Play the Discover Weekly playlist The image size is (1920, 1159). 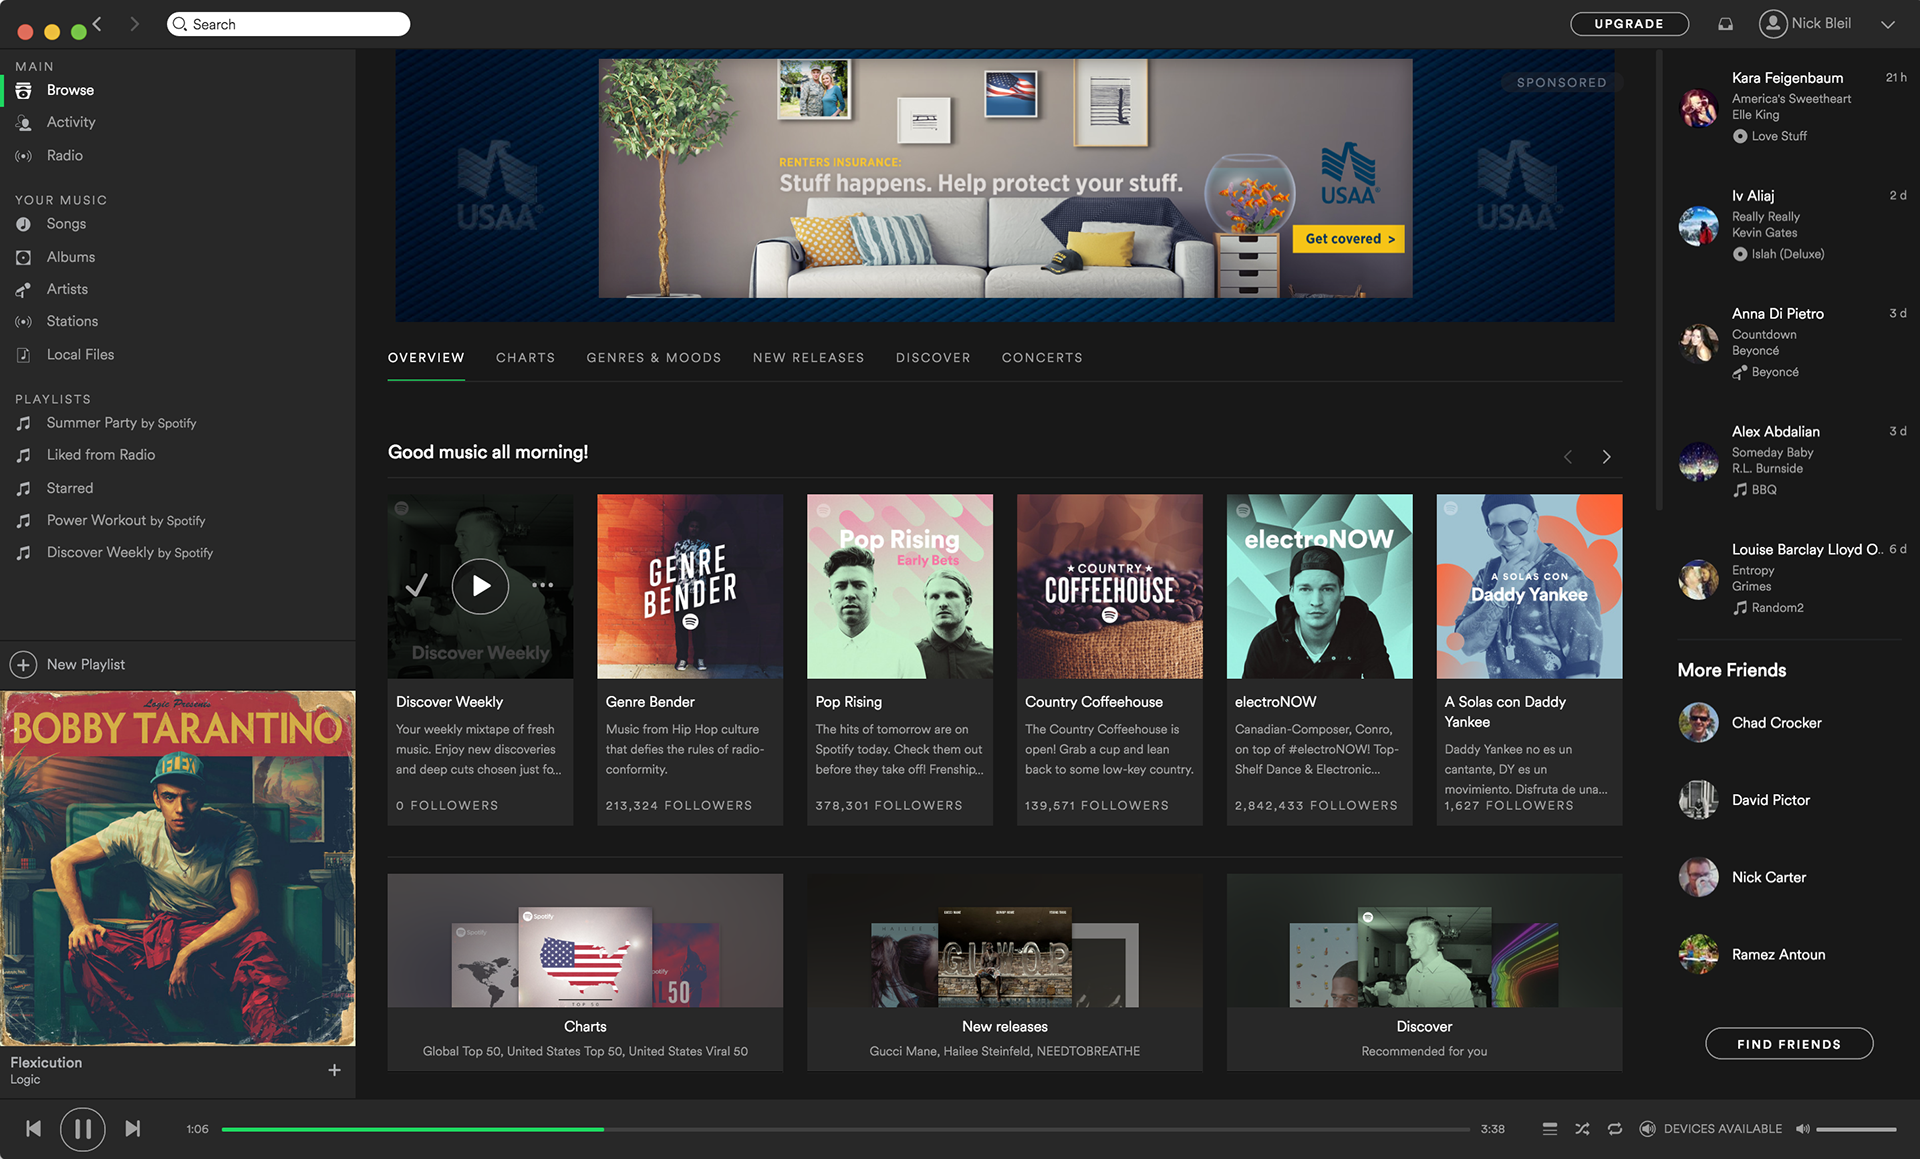pyautogui.click(x=480, y=586)
